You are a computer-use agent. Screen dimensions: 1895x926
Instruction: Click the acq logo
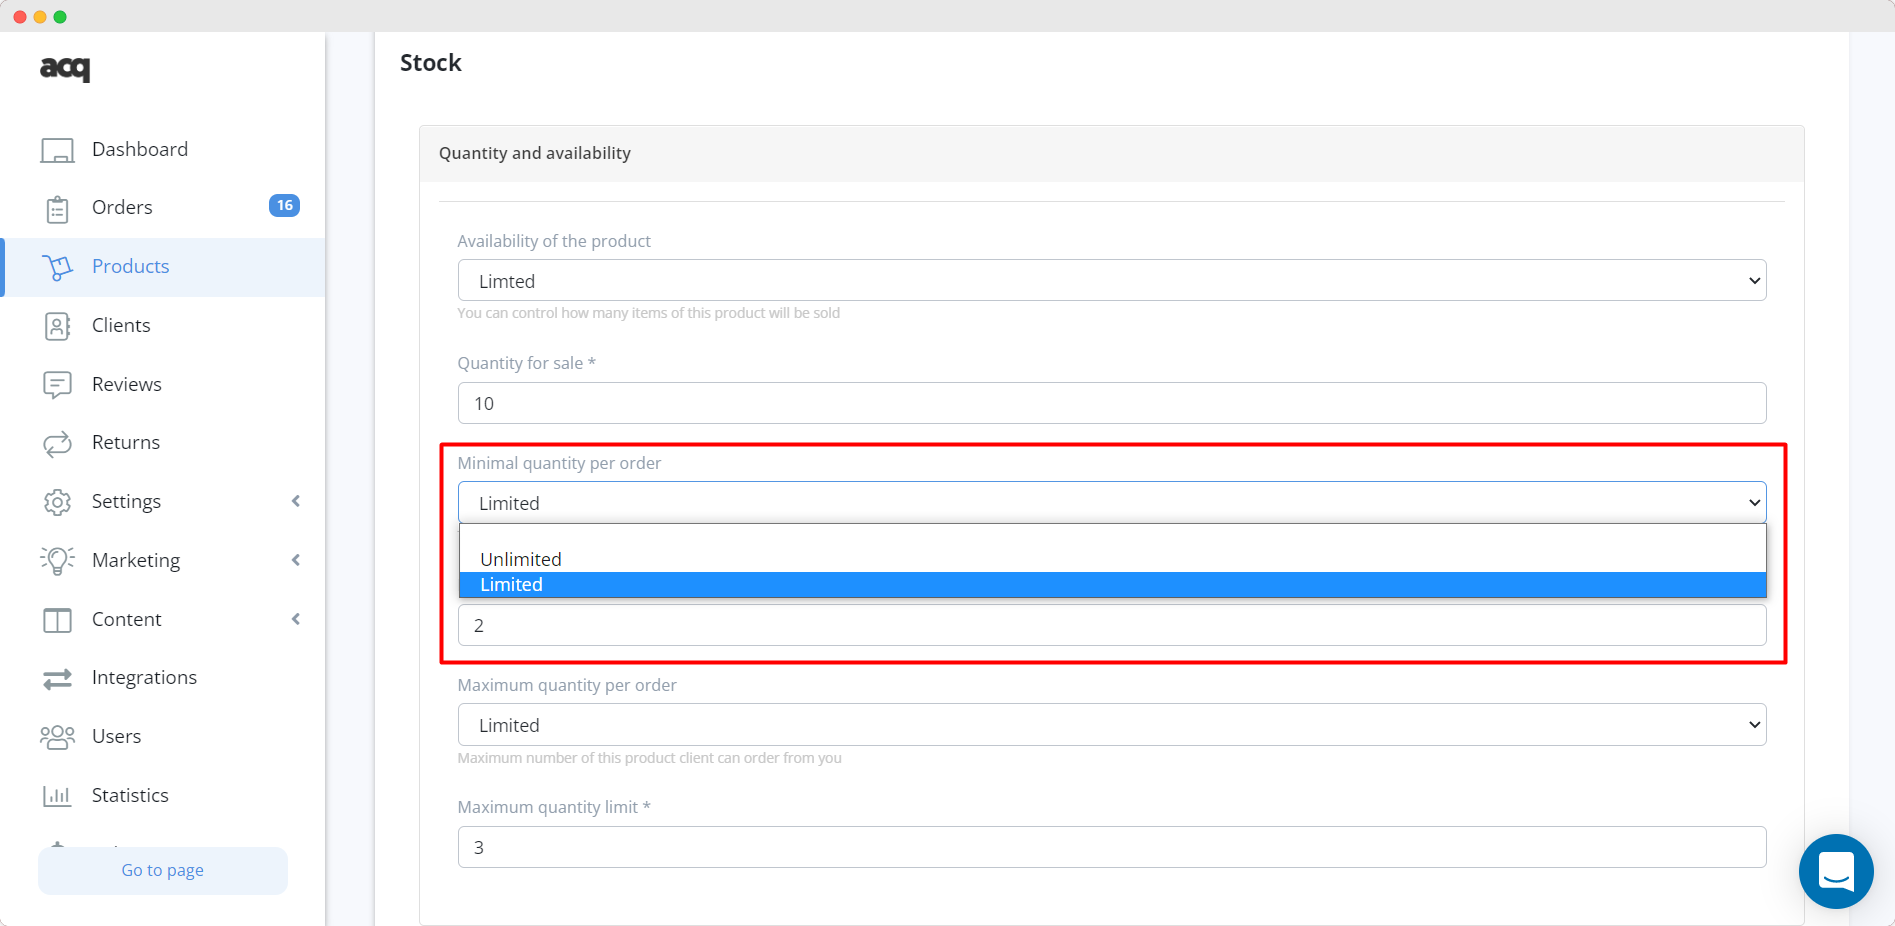point(65,68)
